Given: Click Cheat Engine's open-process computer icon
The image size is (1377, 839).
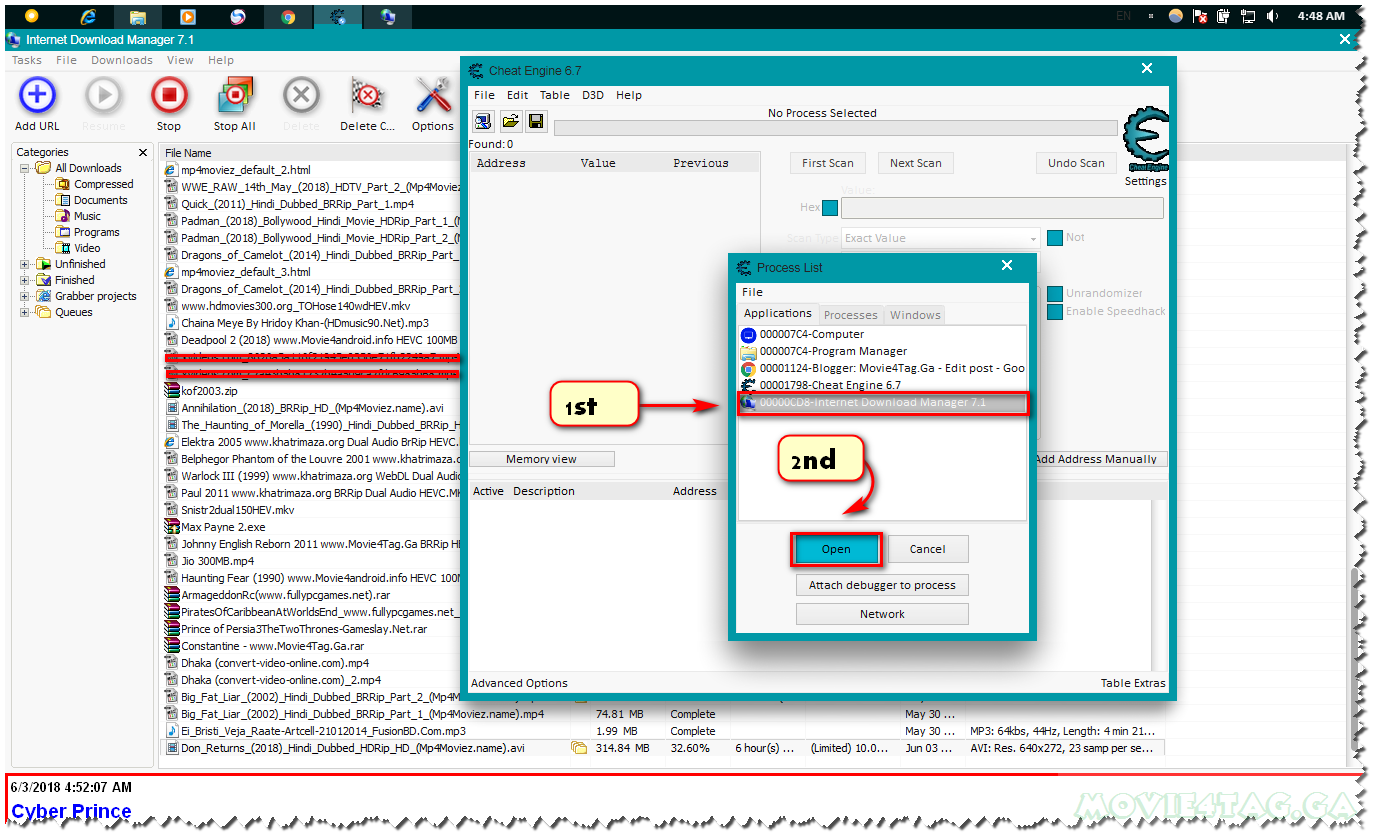Looking at the screenshot, I should 483,121.
